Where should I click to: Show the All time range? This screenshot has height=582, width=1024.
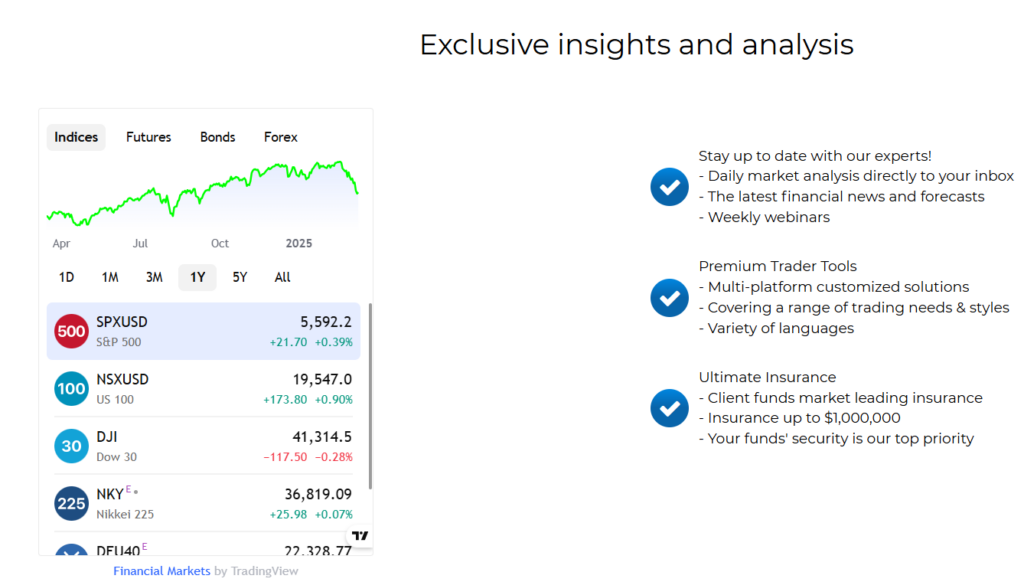coord(283,277)
